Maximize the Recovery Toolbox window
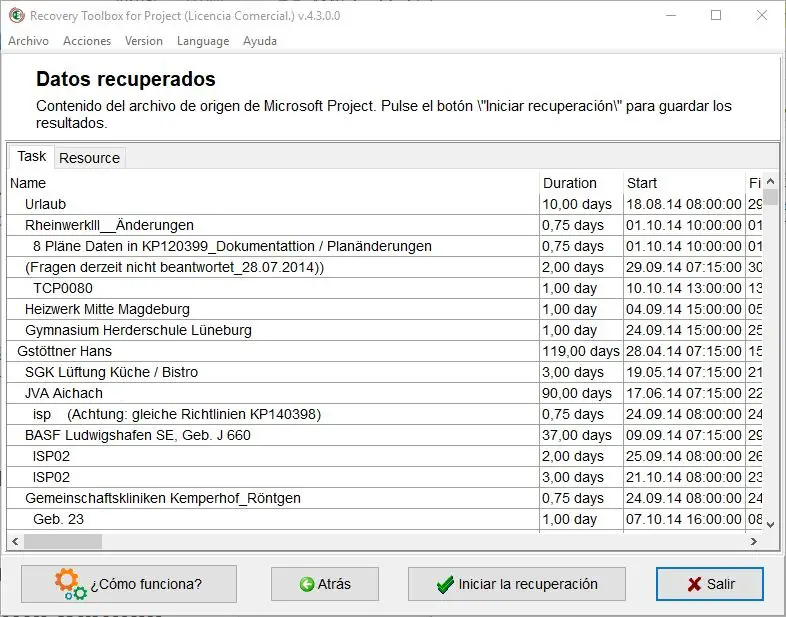Image resolution: width=786 pixels, height=617 pixels. [x=716, y=16]
